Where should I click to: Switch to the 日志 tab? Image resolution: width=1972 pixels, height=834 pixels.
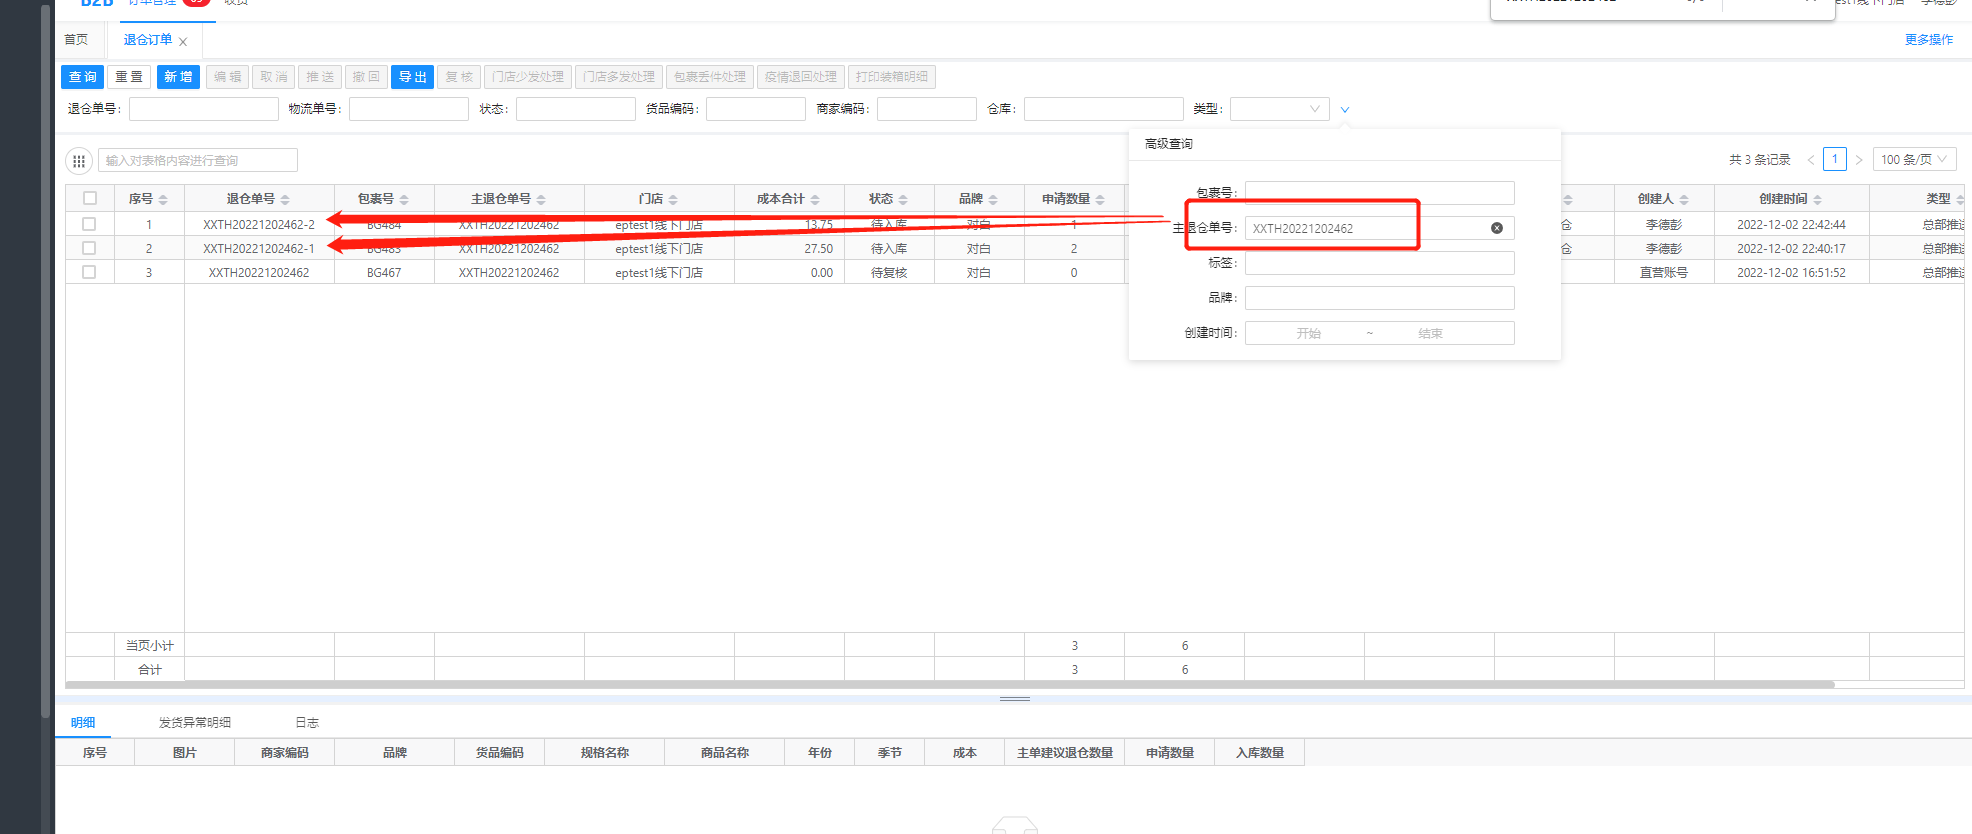[x=306, y=722]
